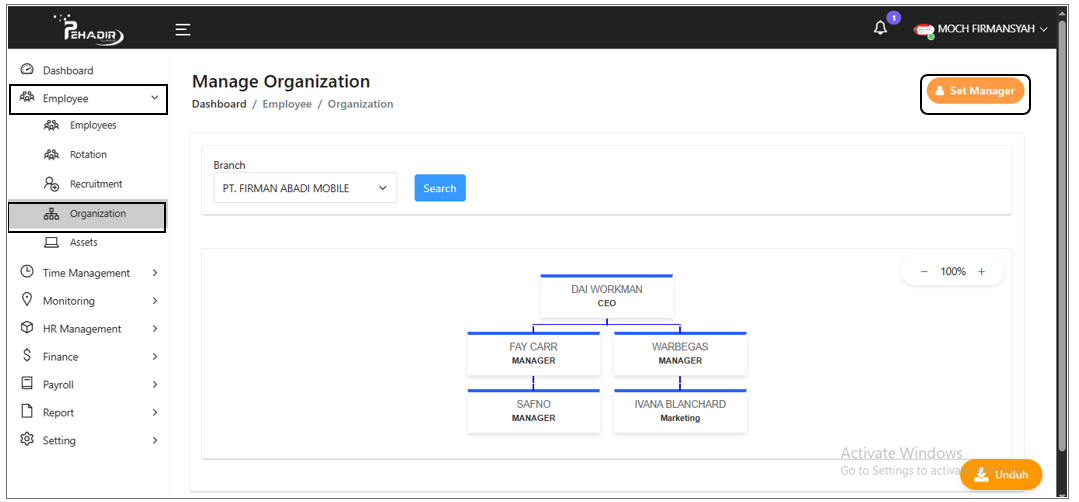Select DAI WORKMAN CEO node
The width and height of the screenshot is (1079, 502).
pyautogui.click(x=607, y=296)
